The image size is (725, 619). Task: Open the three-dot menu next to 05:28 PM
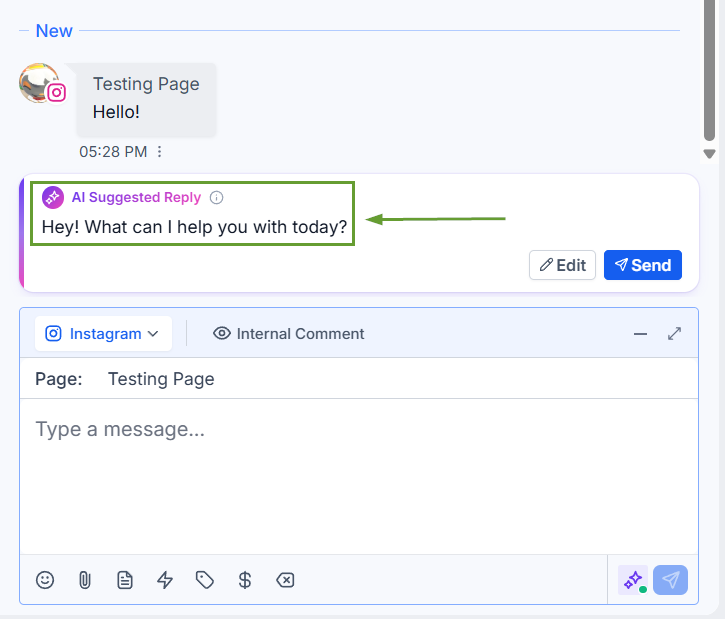160,152
